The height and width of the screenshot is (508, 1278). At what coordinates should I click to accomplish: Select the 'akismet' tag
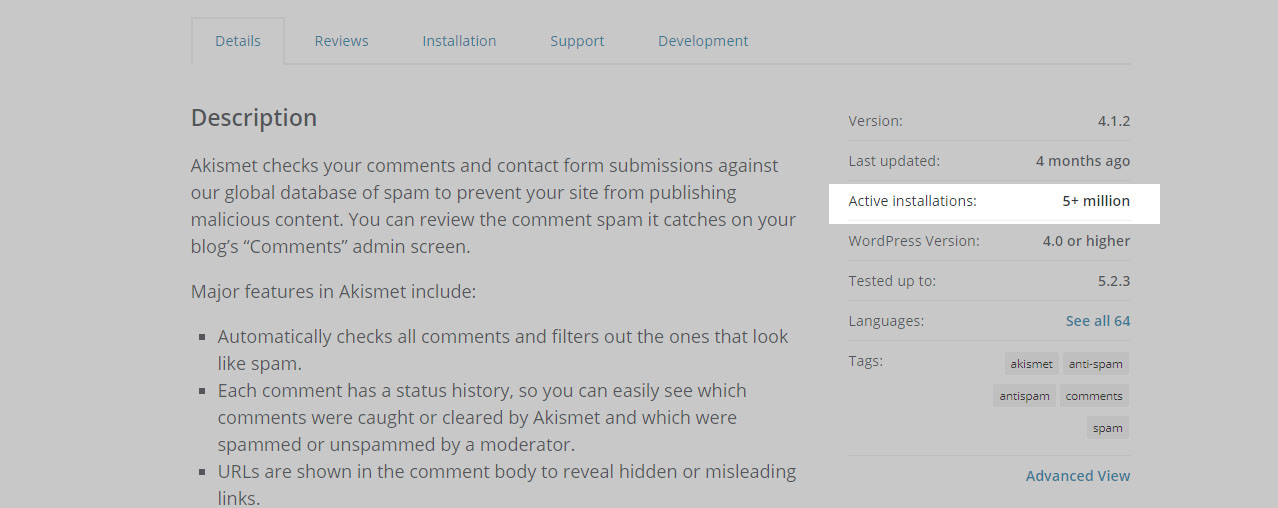click(x=1031, y=364)
